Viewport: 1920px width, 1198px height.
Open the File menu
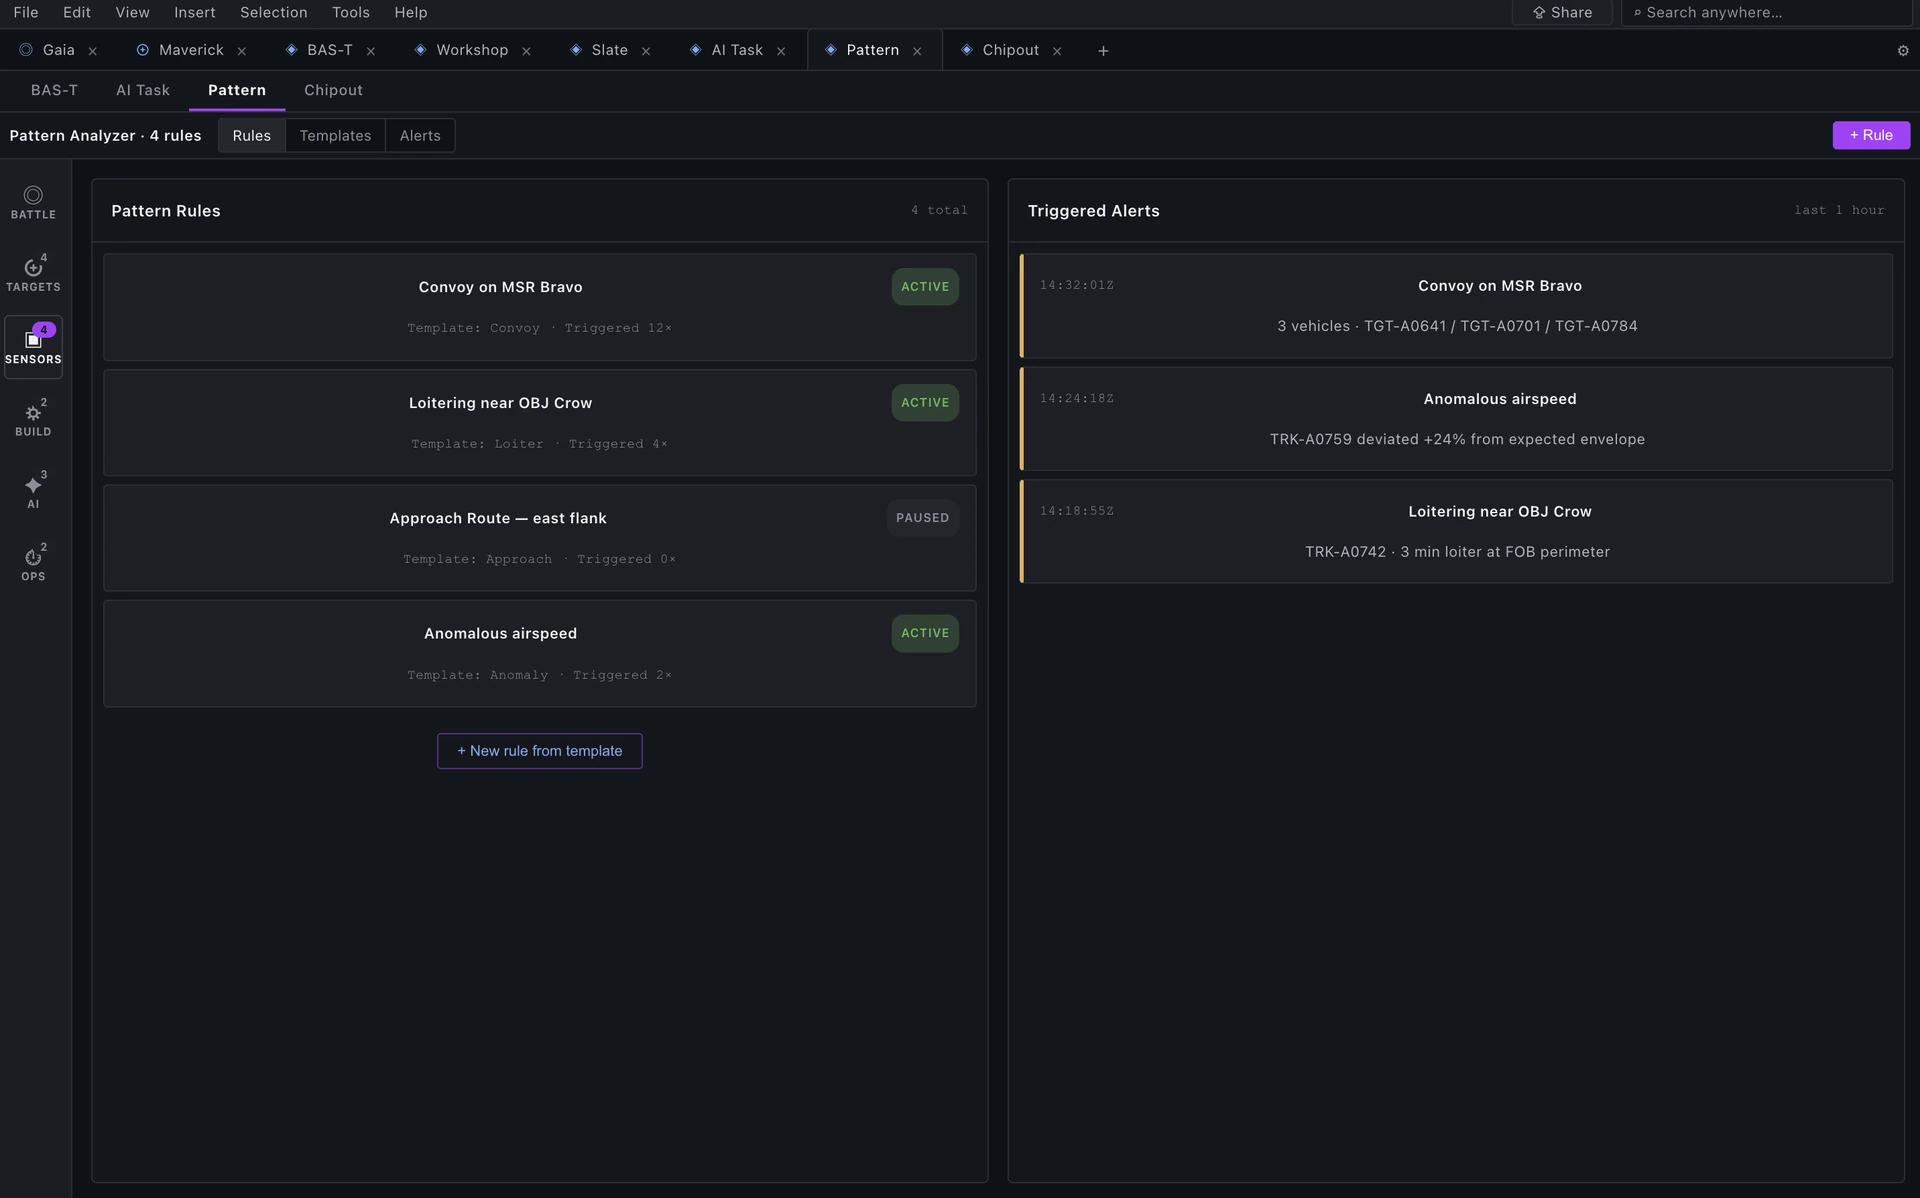click(26, 13)
